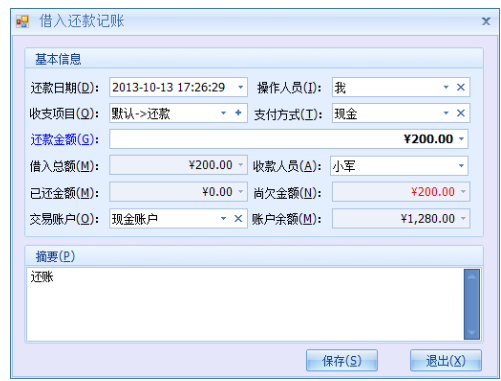
Task: Expand the 支付方式 dropdown arrow
Action: [446, 113]
